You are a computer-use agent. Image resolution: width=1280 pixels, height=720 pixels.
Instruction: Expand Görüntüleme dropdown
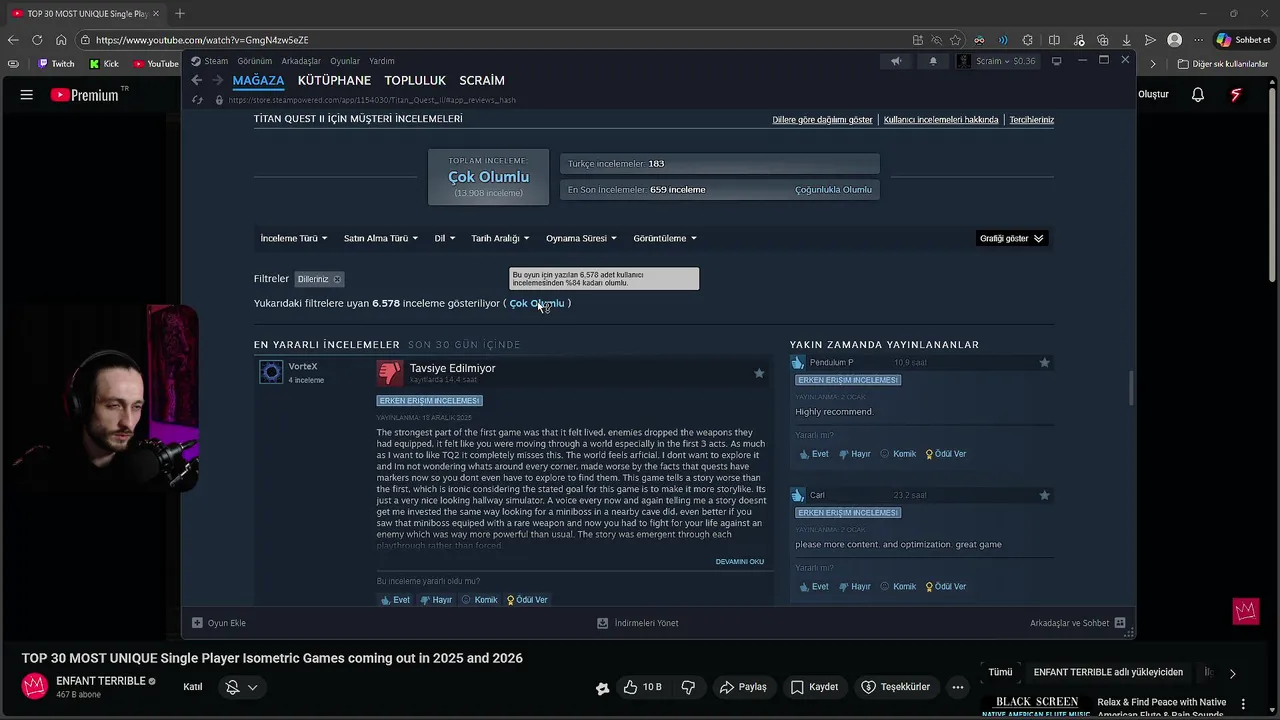(665, 238)
